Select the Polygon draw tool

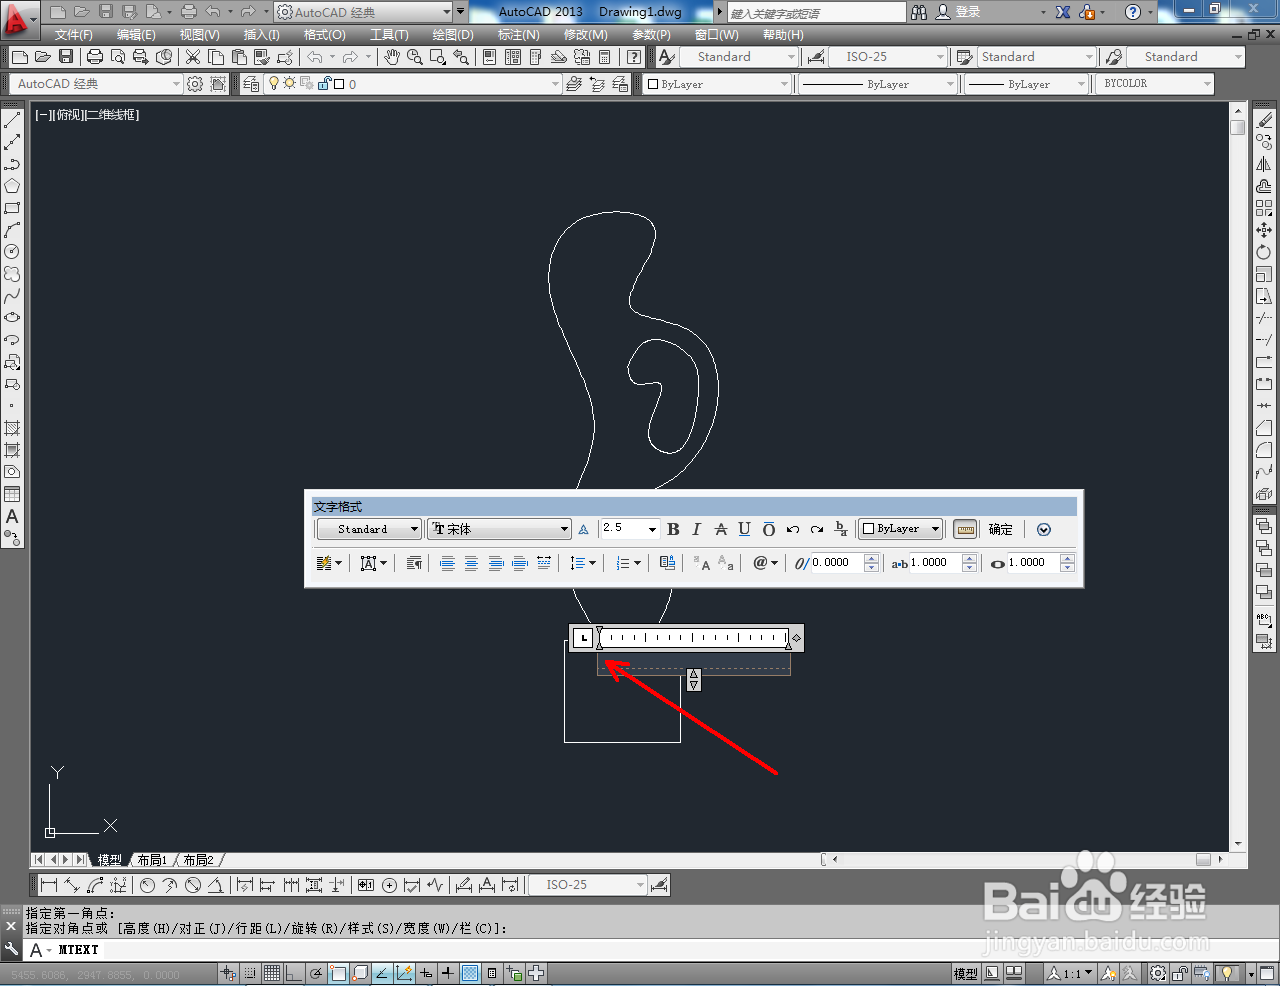[12, 186]
